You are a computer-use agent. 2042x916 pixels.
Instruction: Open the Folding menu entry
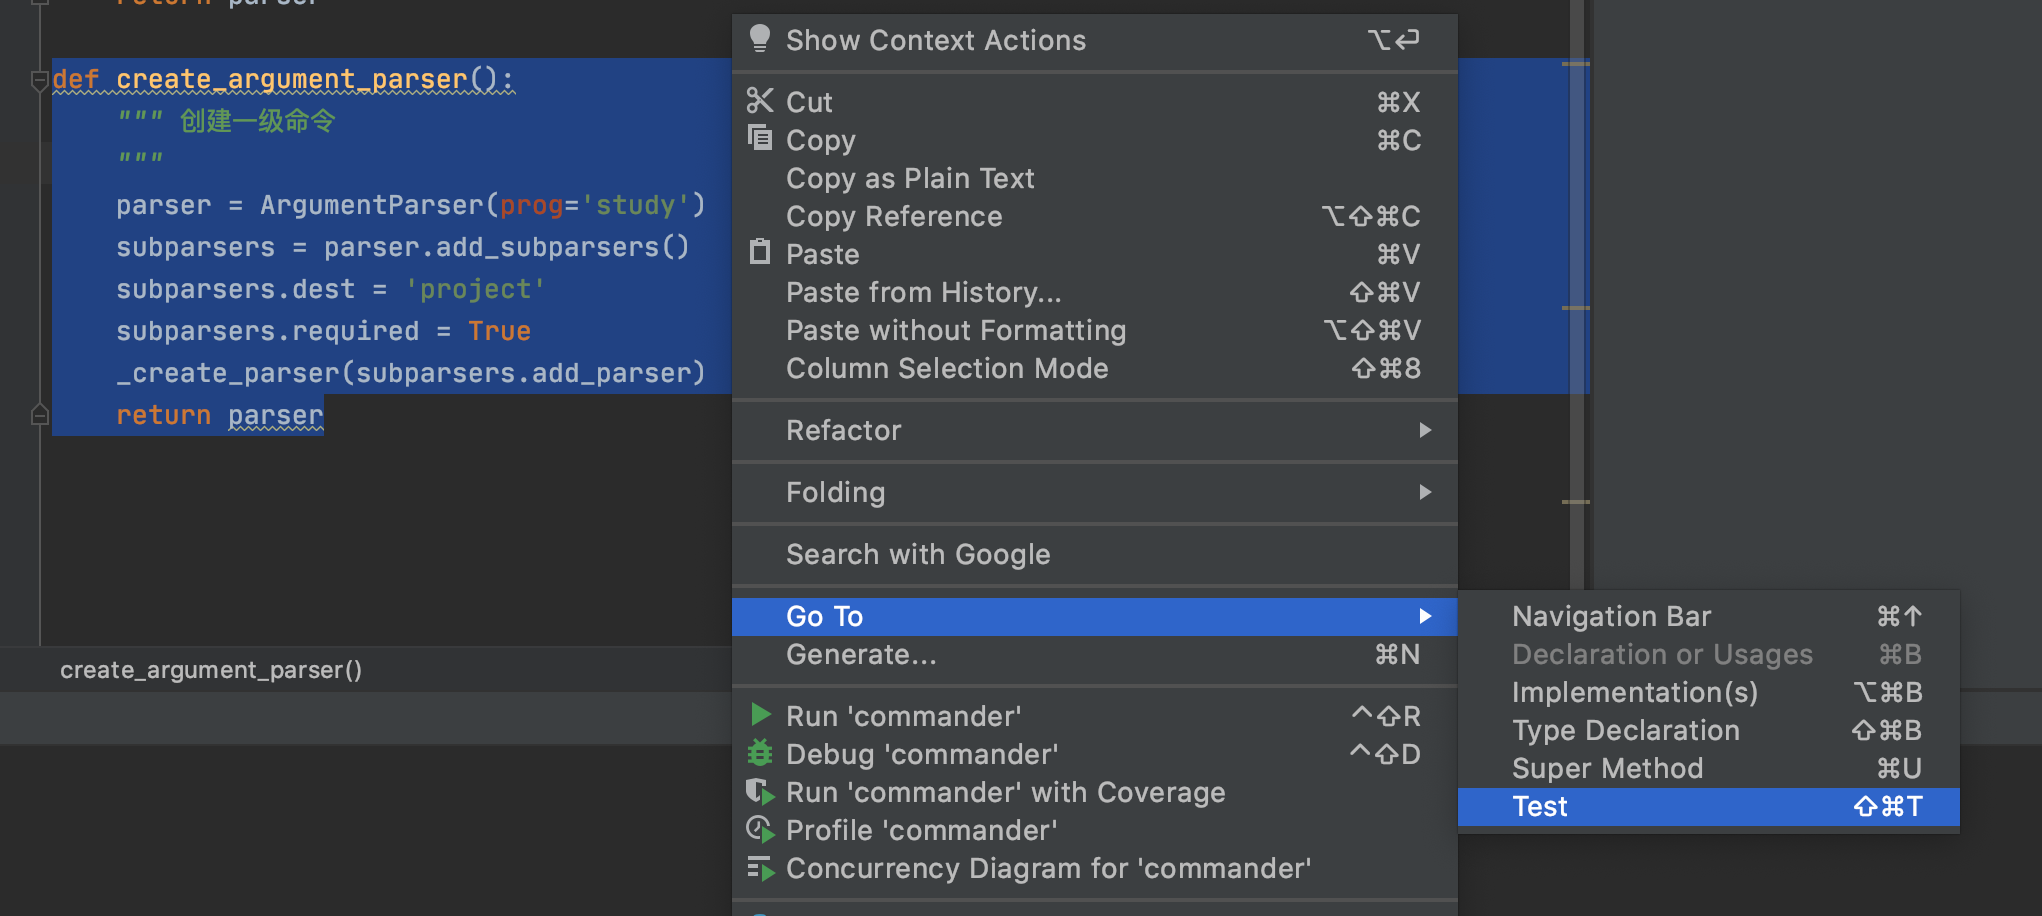point(1094,492)
